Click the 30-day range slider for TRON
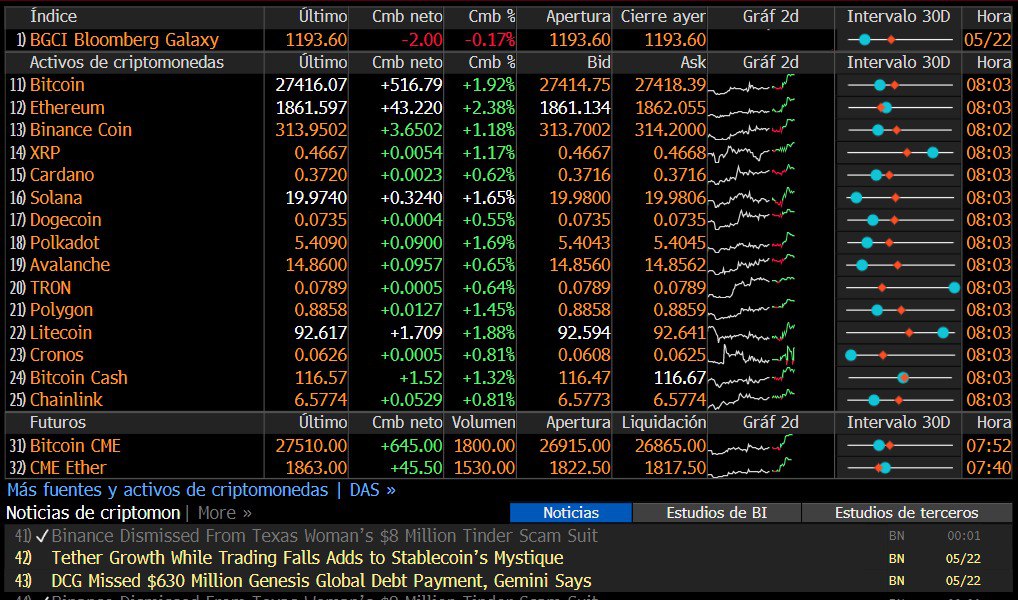This screenshot has height=600, width=1018. pyautogui.click(x=902, y=287)
